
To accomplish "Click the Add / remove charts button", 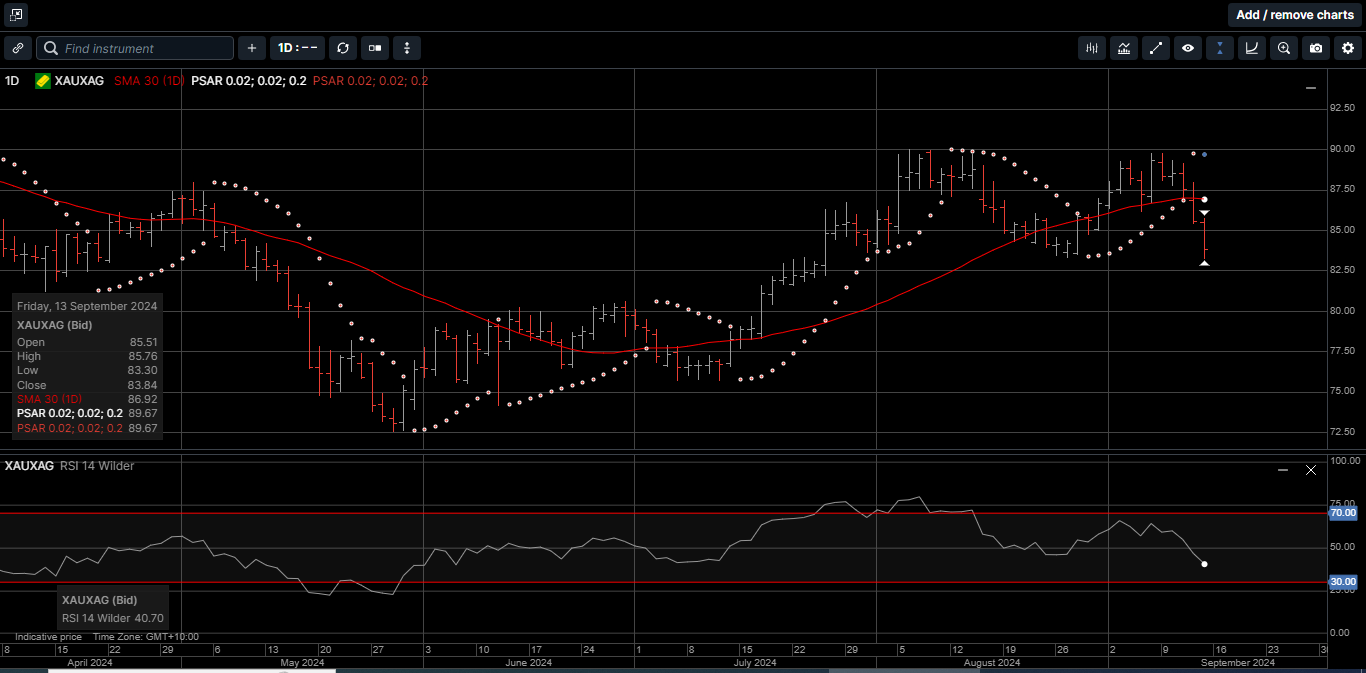I will tap(1294, 15).
